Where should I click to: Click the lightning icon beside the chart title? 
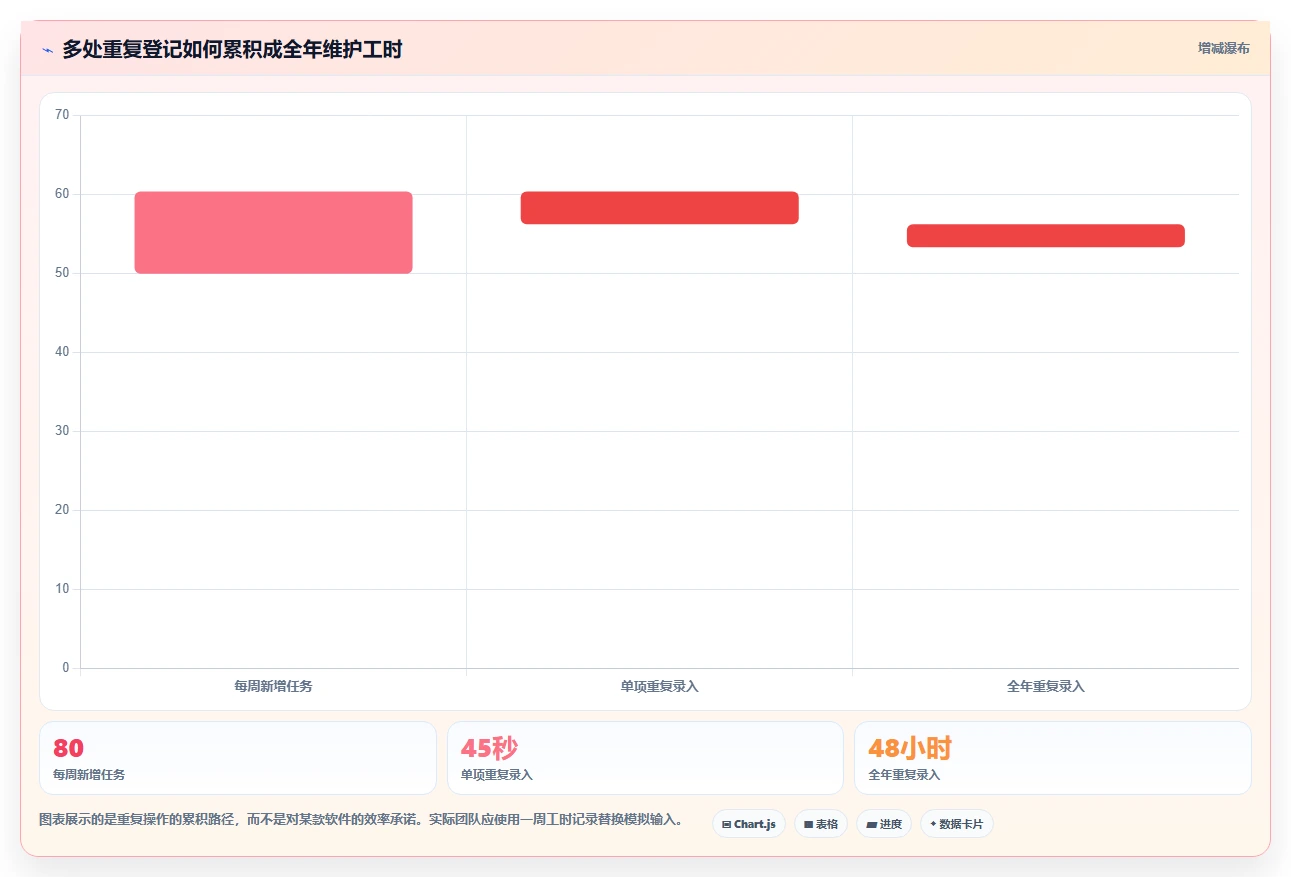(x=47, y=50)
